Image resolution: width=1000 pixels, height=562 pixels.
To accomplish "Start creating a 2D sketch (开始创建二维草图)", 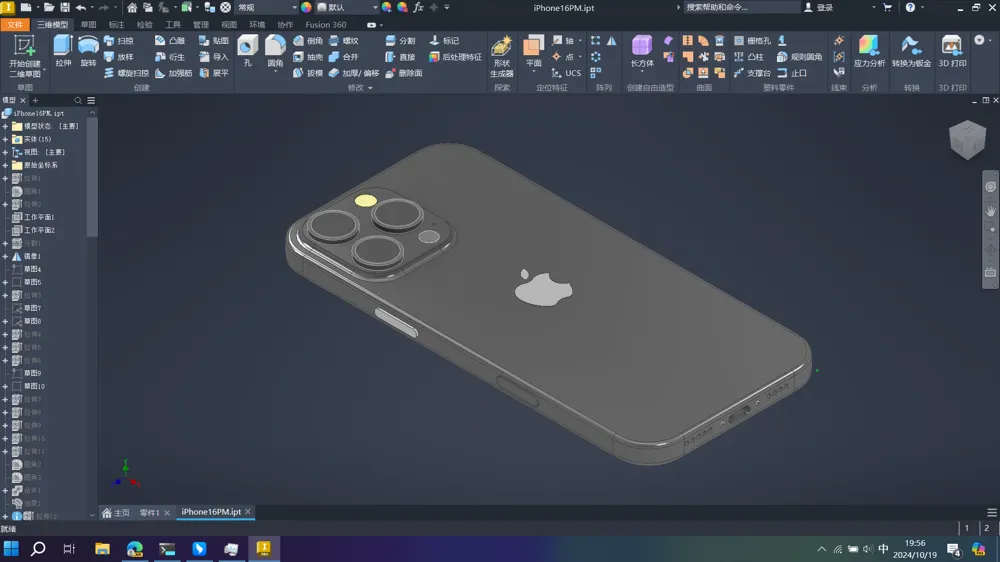I will (x=24, y=57).
